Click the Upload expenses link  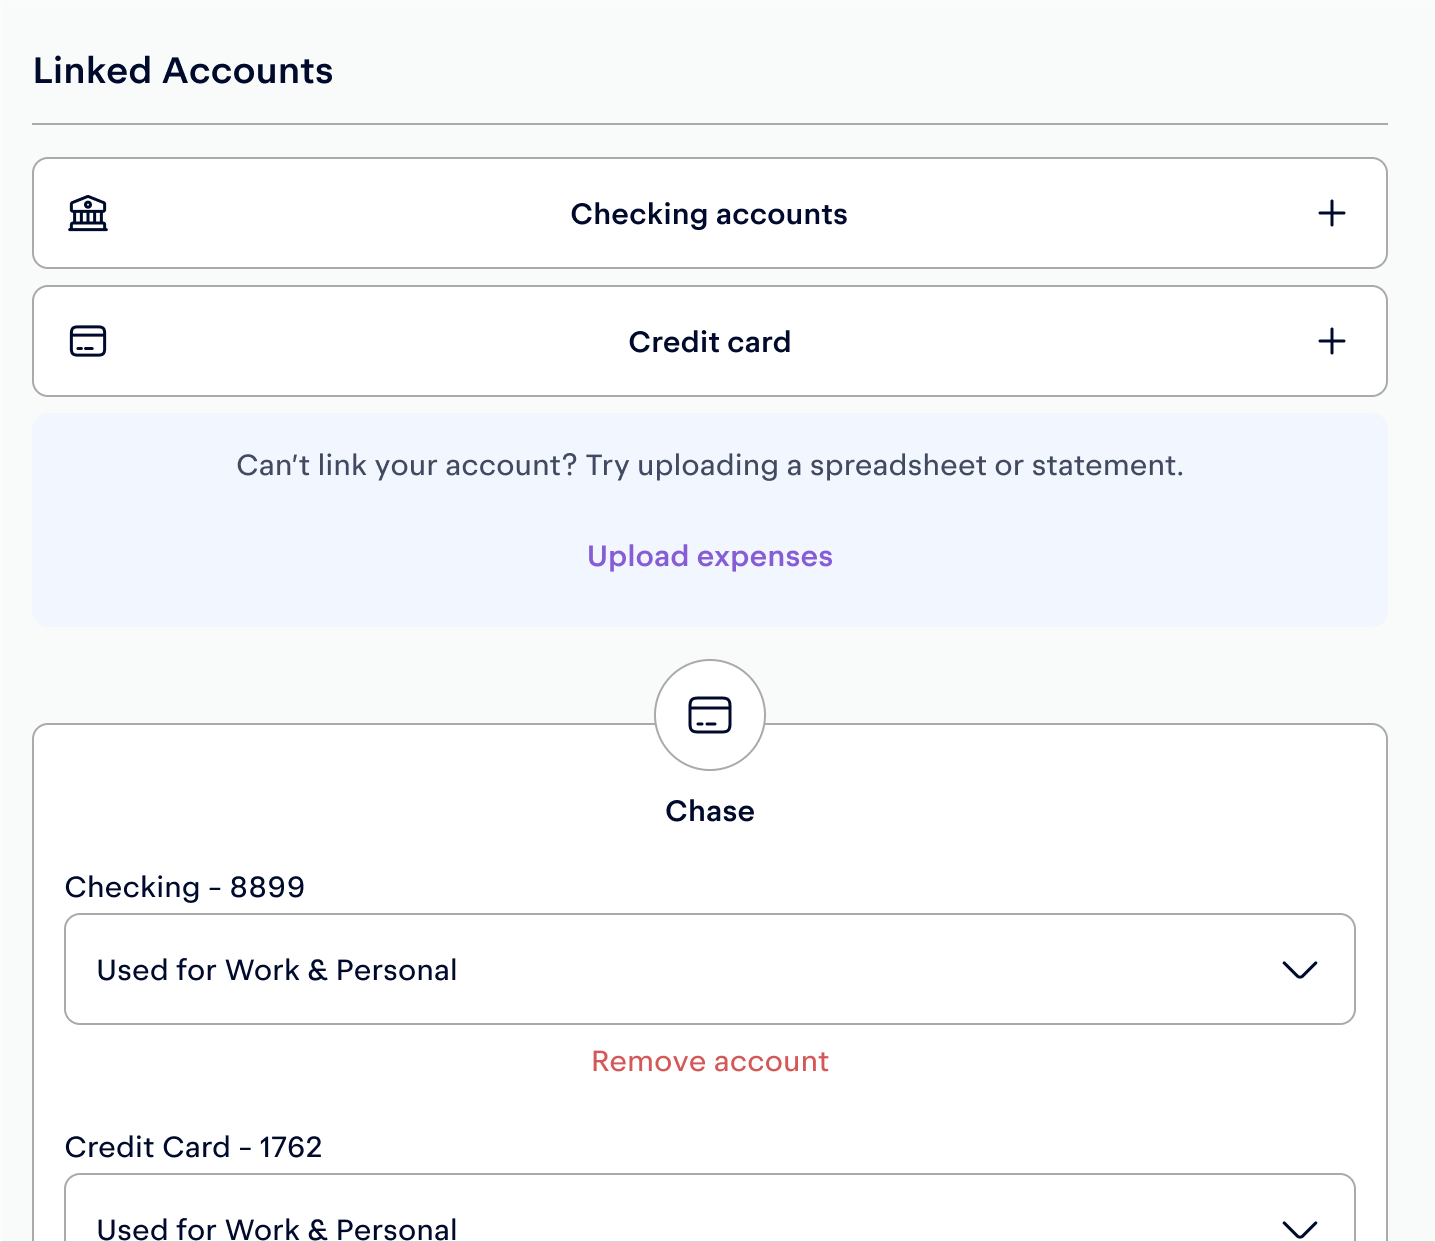pyautogui.click(x=710, y=556)
